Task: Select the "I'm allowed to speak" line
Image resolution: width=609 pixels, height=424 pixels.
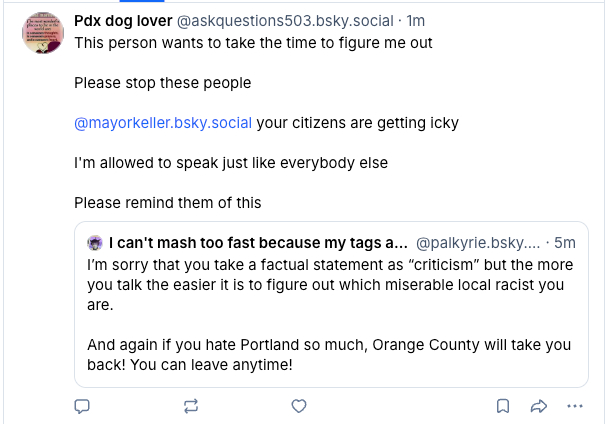Action: pos(231,162)
